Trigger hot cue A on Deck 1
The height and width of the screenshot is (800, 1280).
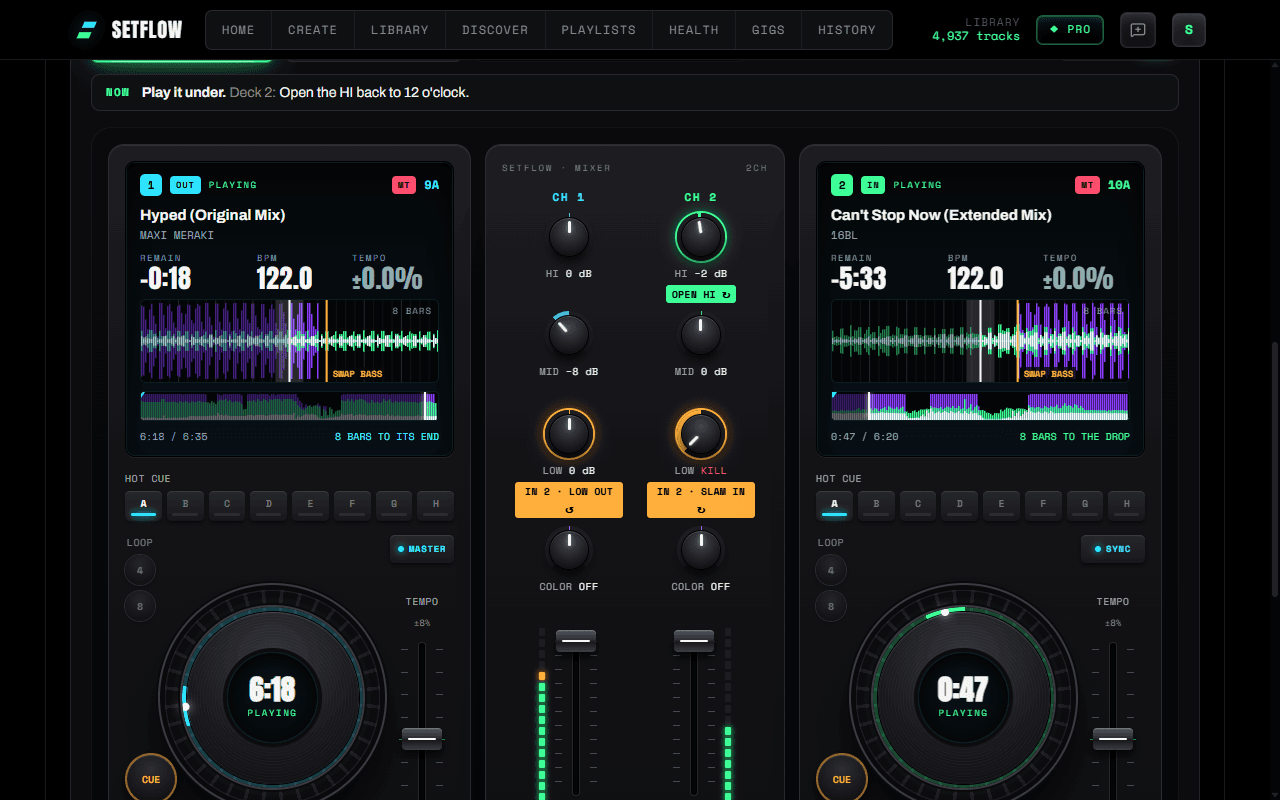pyautogui.click(x=143, y=506)
